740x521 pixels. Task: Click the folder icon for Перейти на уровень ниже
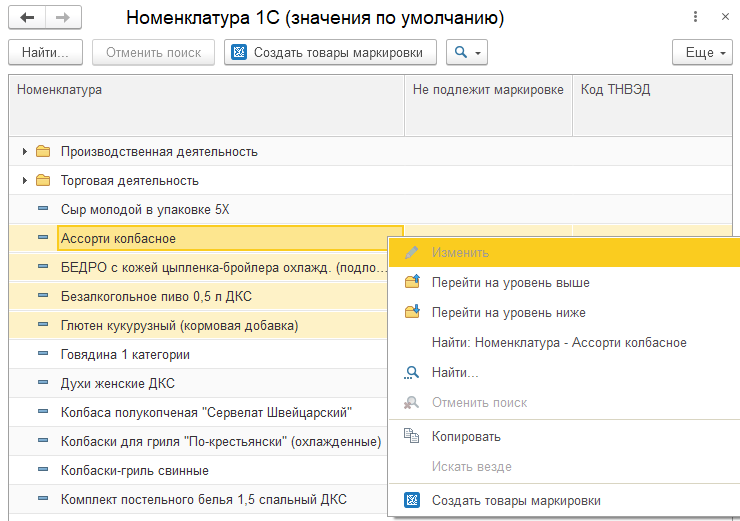click(x=412, y=312)
